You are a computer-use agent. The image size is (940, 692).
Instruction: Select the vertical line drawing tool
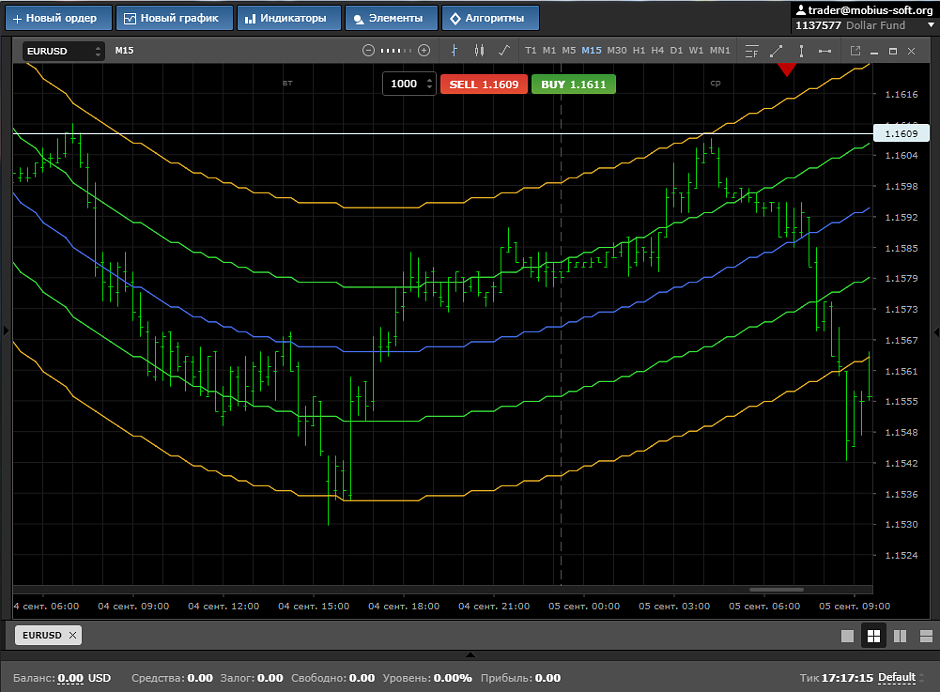(801, 51)
